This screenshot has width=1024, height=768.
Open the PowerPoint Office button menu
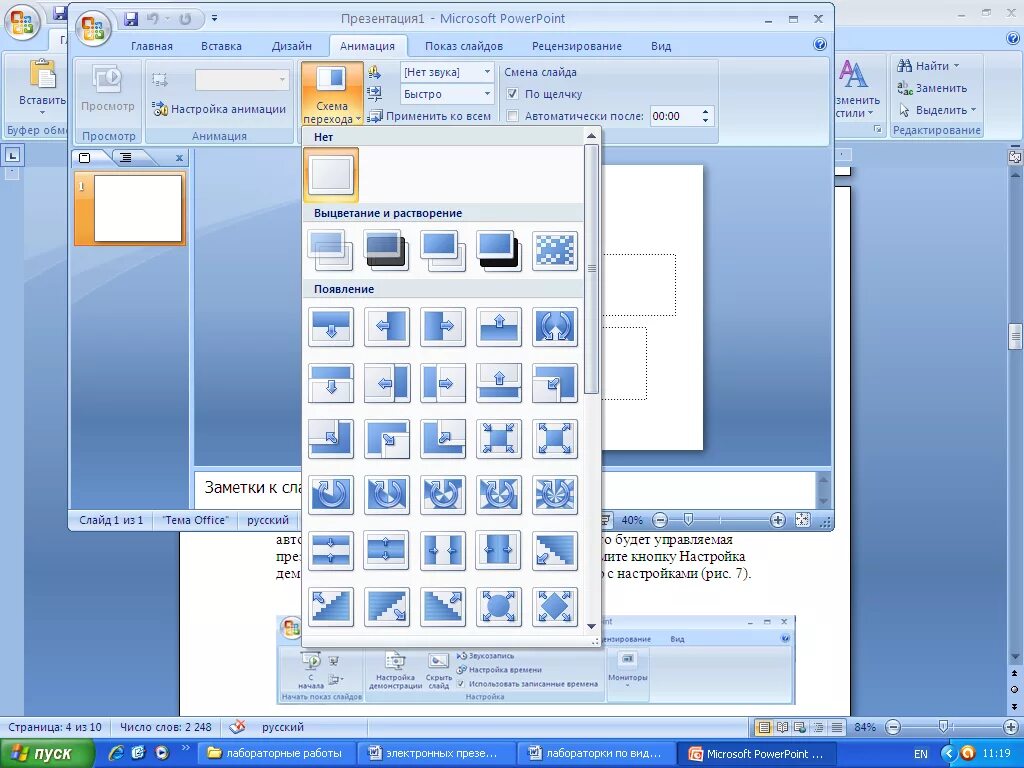point(93,29)
